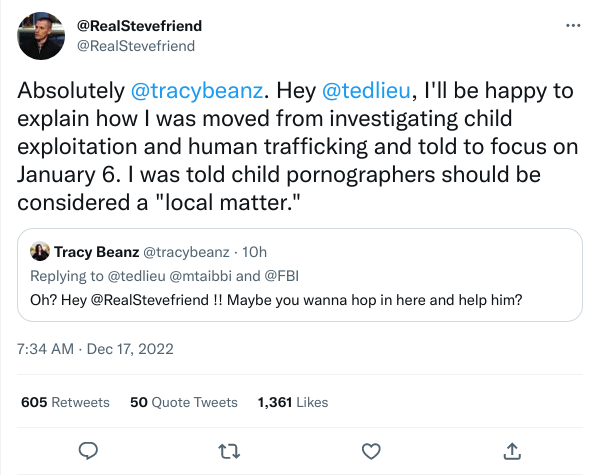Click the reply speech bubble icon
598x475 pixels.
tap(88, 451)
